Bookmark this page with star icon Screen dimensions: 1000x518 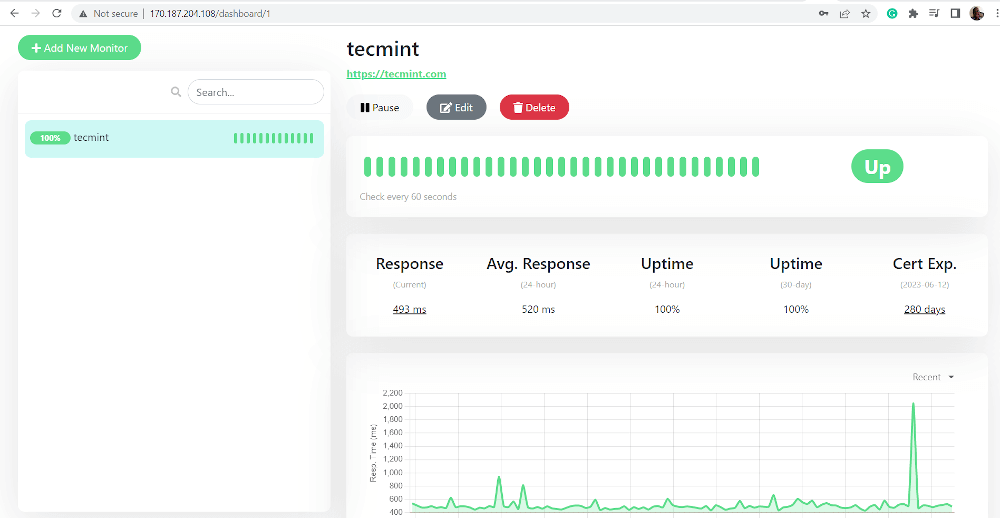click(x=865, y=13)
